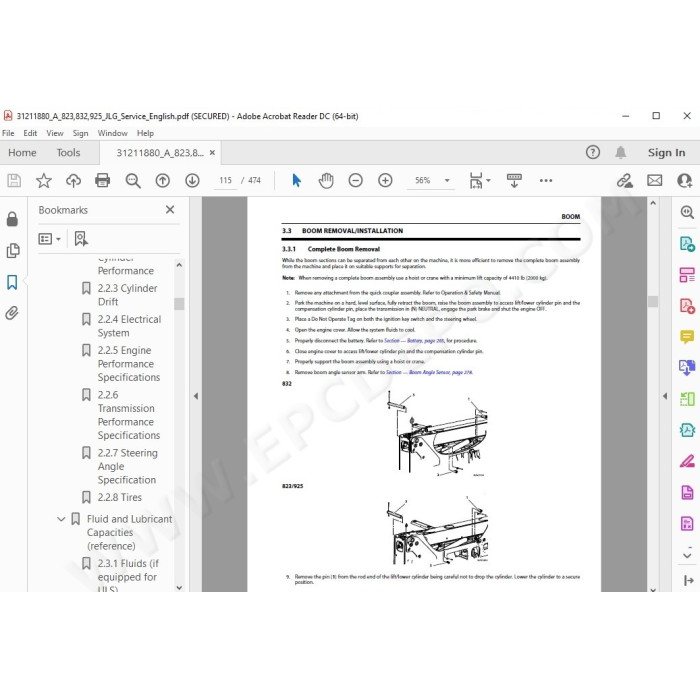The width and height of the screenshot is (700, 700).
Task: Open bookmark 2.2.3 Cylinder Drift
Action: point(127,295)
